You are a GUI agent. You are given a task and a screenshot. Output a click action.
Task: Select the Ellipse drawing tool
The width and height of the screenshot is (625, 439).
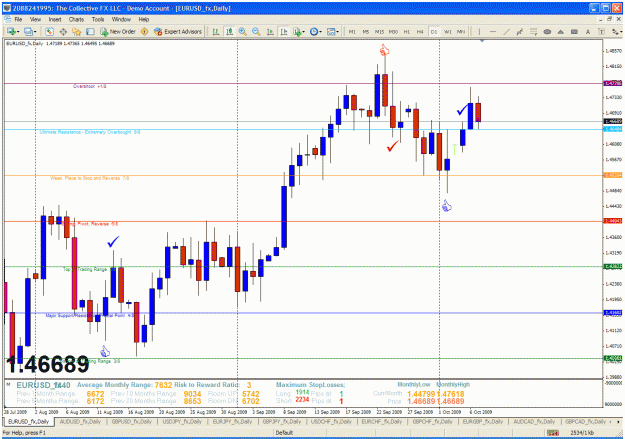[547, 31]
